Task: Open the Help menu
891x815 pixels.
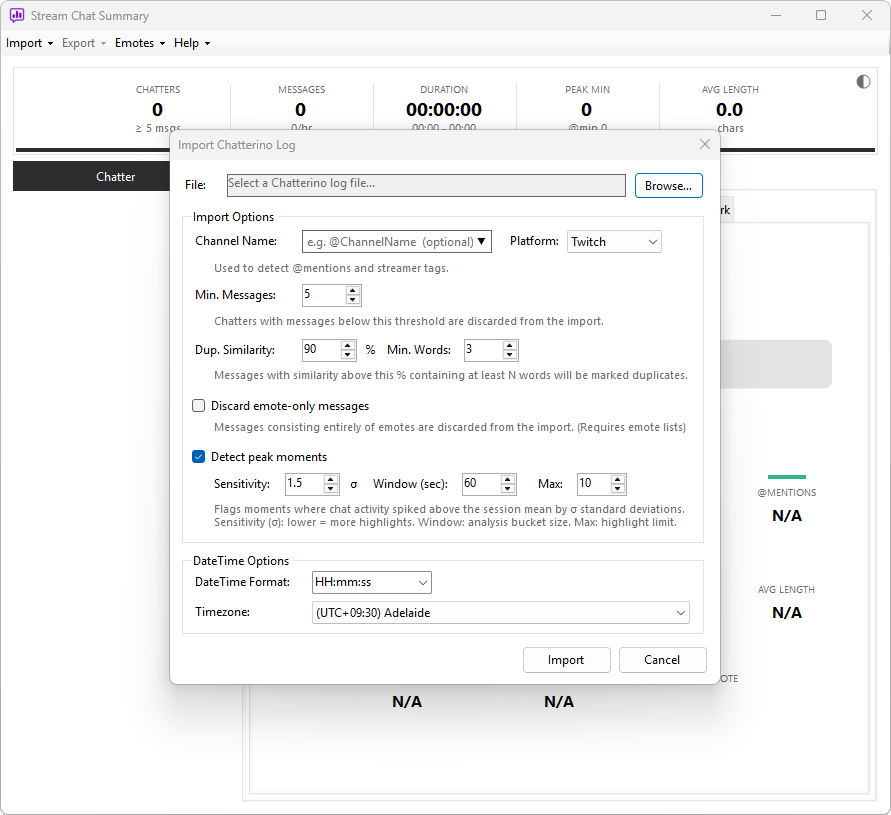Action: click(192, 43)
